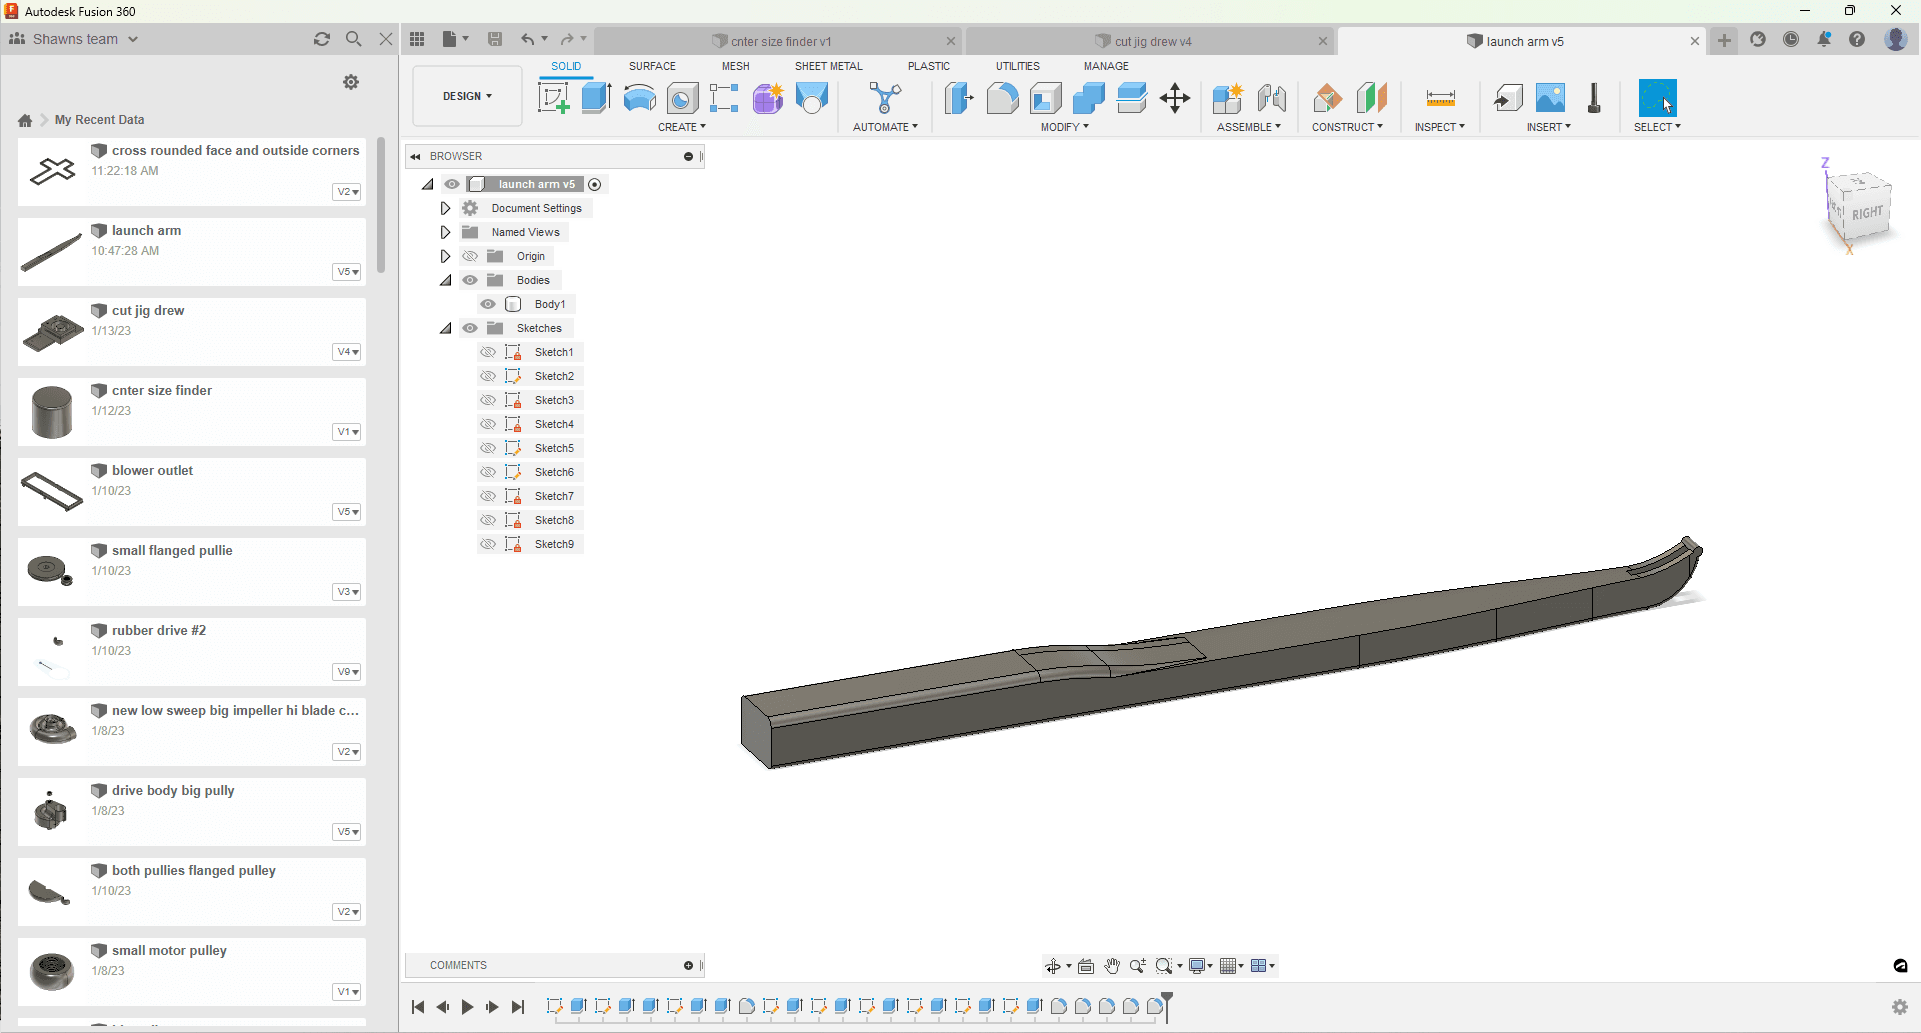This screenshot has height=1033, width=1921.
Task: Click the Undo arrow
Action: (x=527, y=39)
